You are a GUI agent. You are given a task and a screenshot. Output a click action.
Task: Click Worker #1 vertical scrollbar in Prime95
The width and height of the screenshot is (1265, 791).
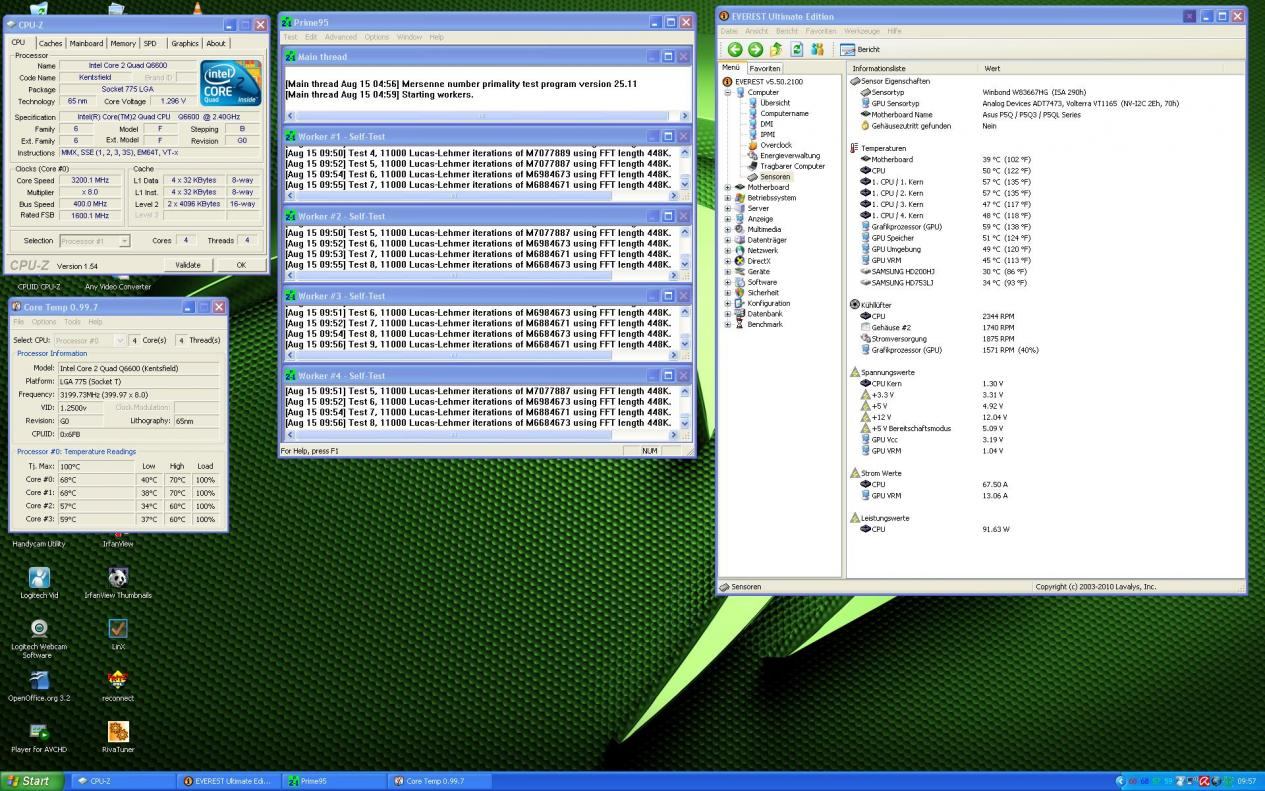tap(685, 168)
